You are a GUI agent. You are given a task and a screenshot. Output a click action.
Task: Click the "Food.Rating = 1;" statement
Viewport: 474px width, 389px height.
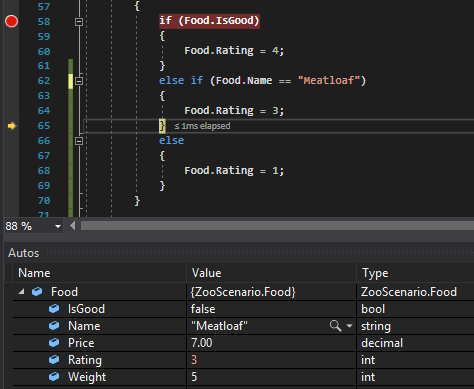click(x=234, y=171)
